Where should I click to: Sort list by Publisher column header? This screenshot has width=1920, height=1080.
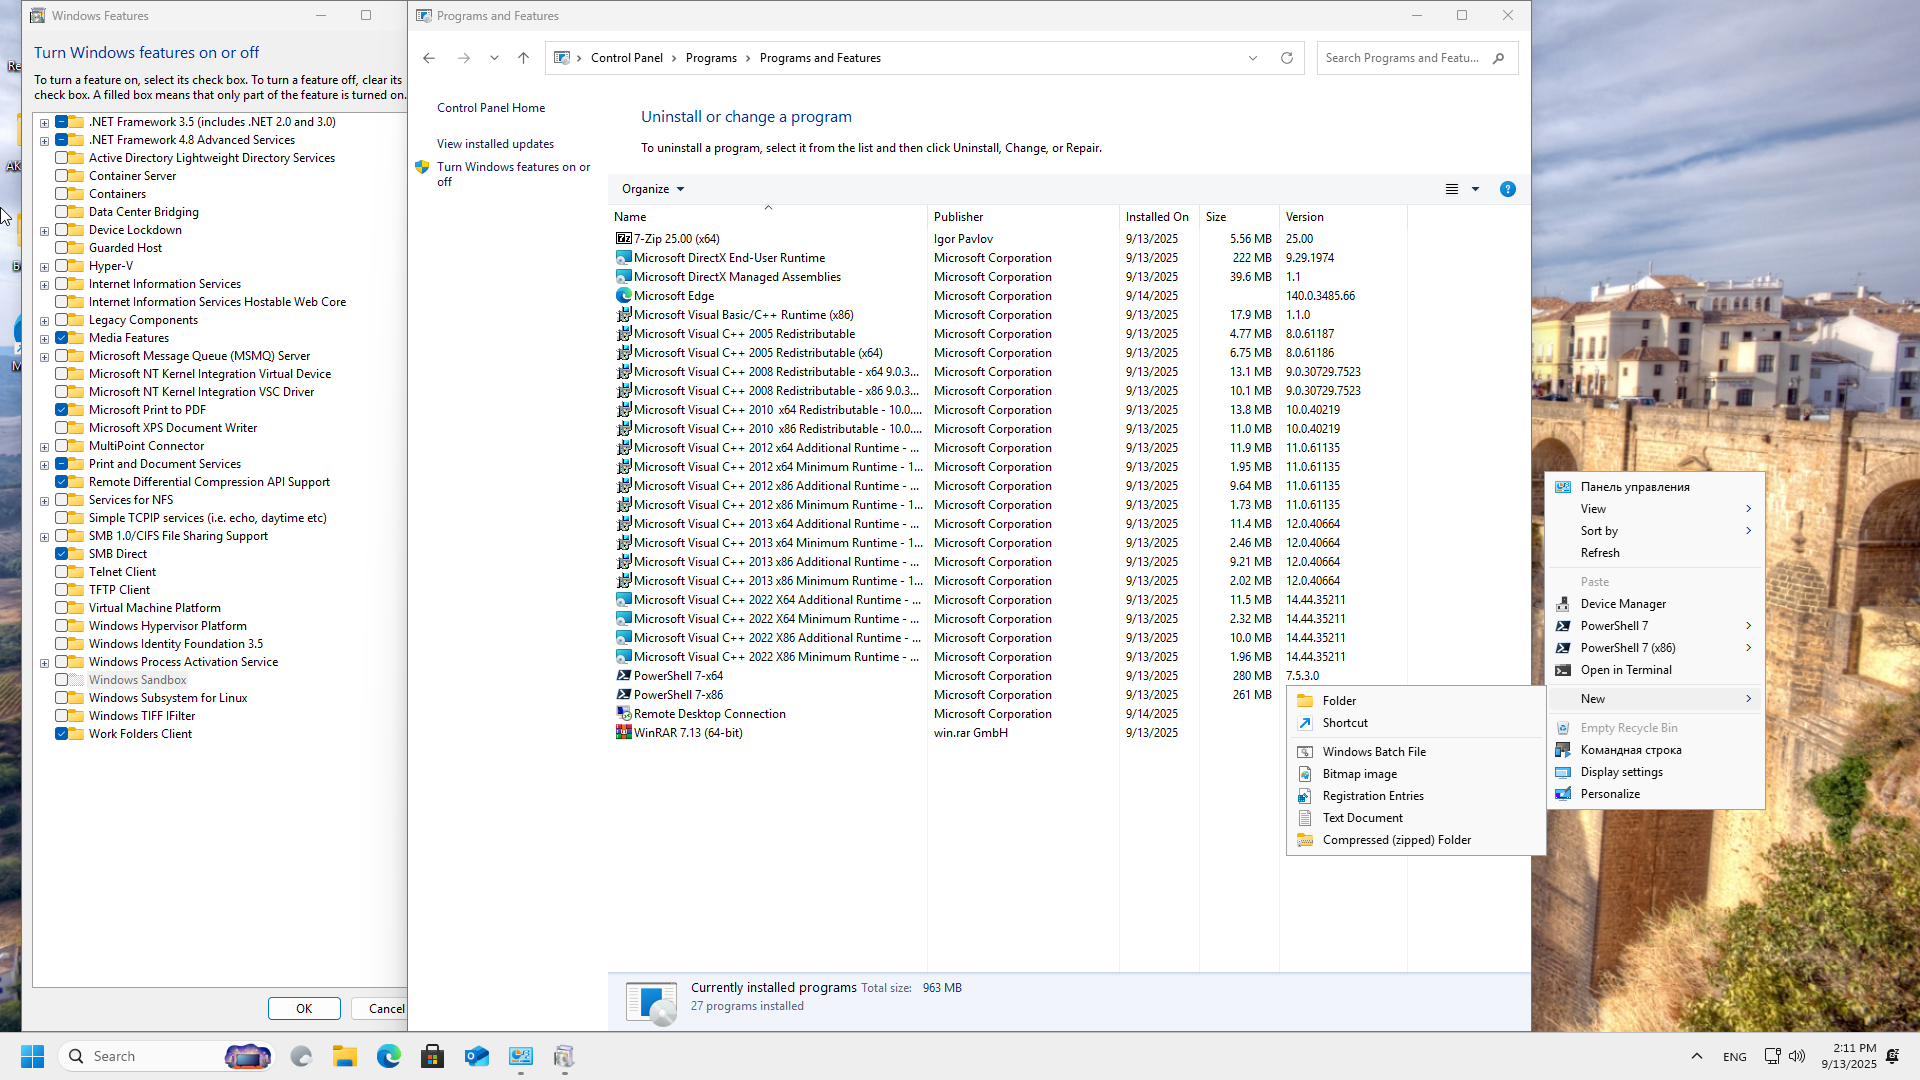point(1023,217)
